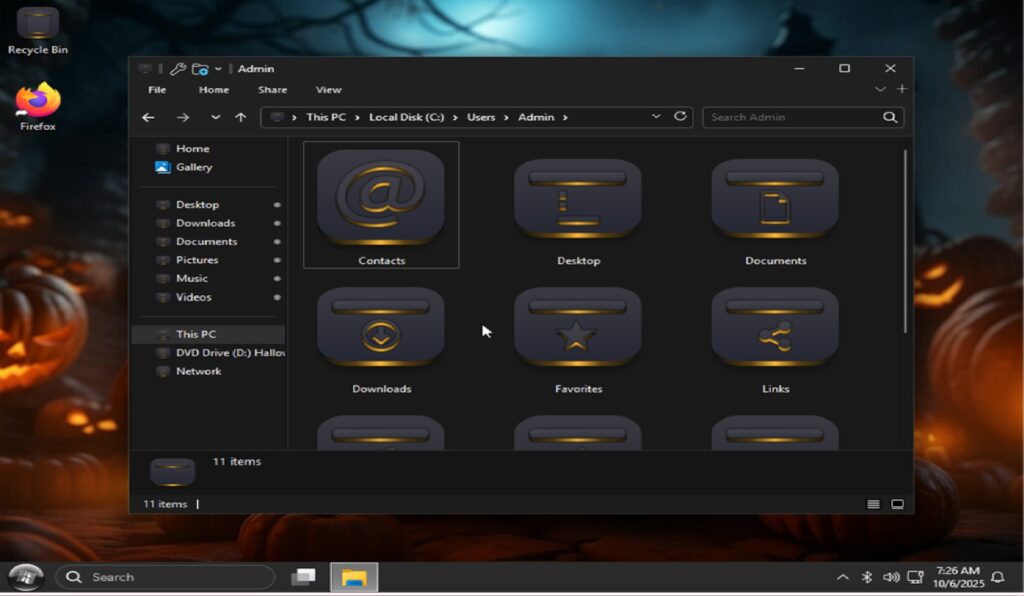Click the Properties wrench icon in title bar
Viewport: 1024px width, 596px height.
pos(177,69)
